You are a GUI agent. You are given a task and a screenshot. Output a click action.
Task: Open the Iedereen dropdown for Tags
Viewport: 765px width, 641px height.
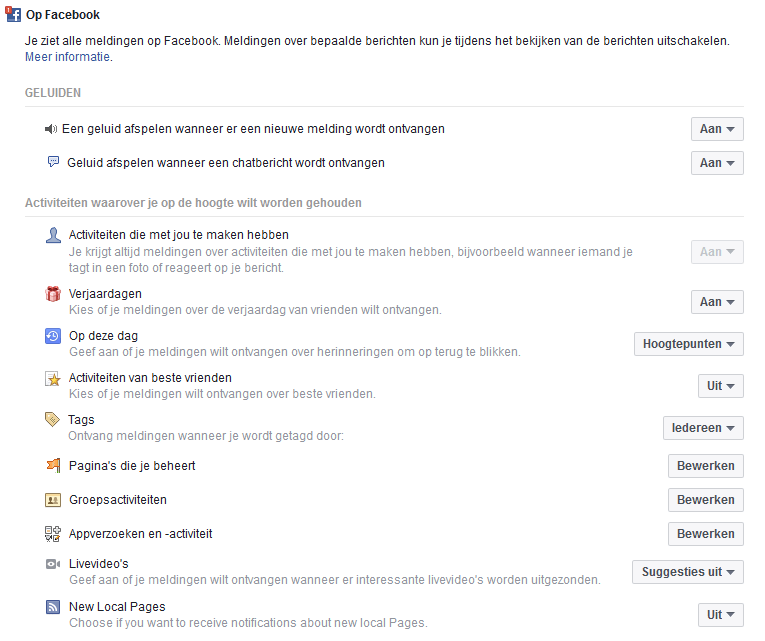tap(703, 428)
